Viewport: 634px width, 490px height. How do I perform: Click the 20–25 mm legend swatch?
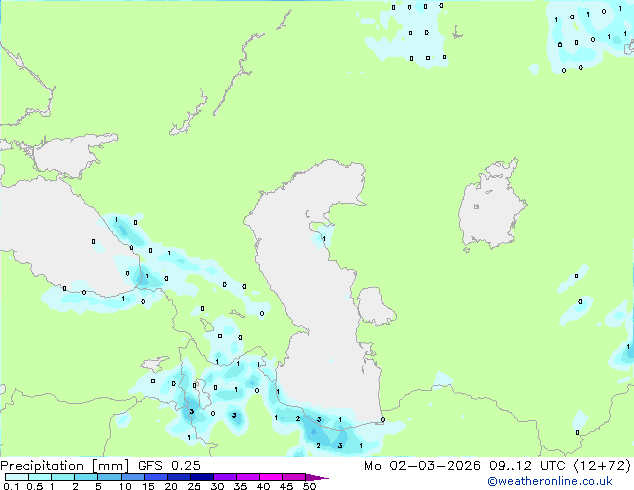pyautogui.click(x=178, y=477)
